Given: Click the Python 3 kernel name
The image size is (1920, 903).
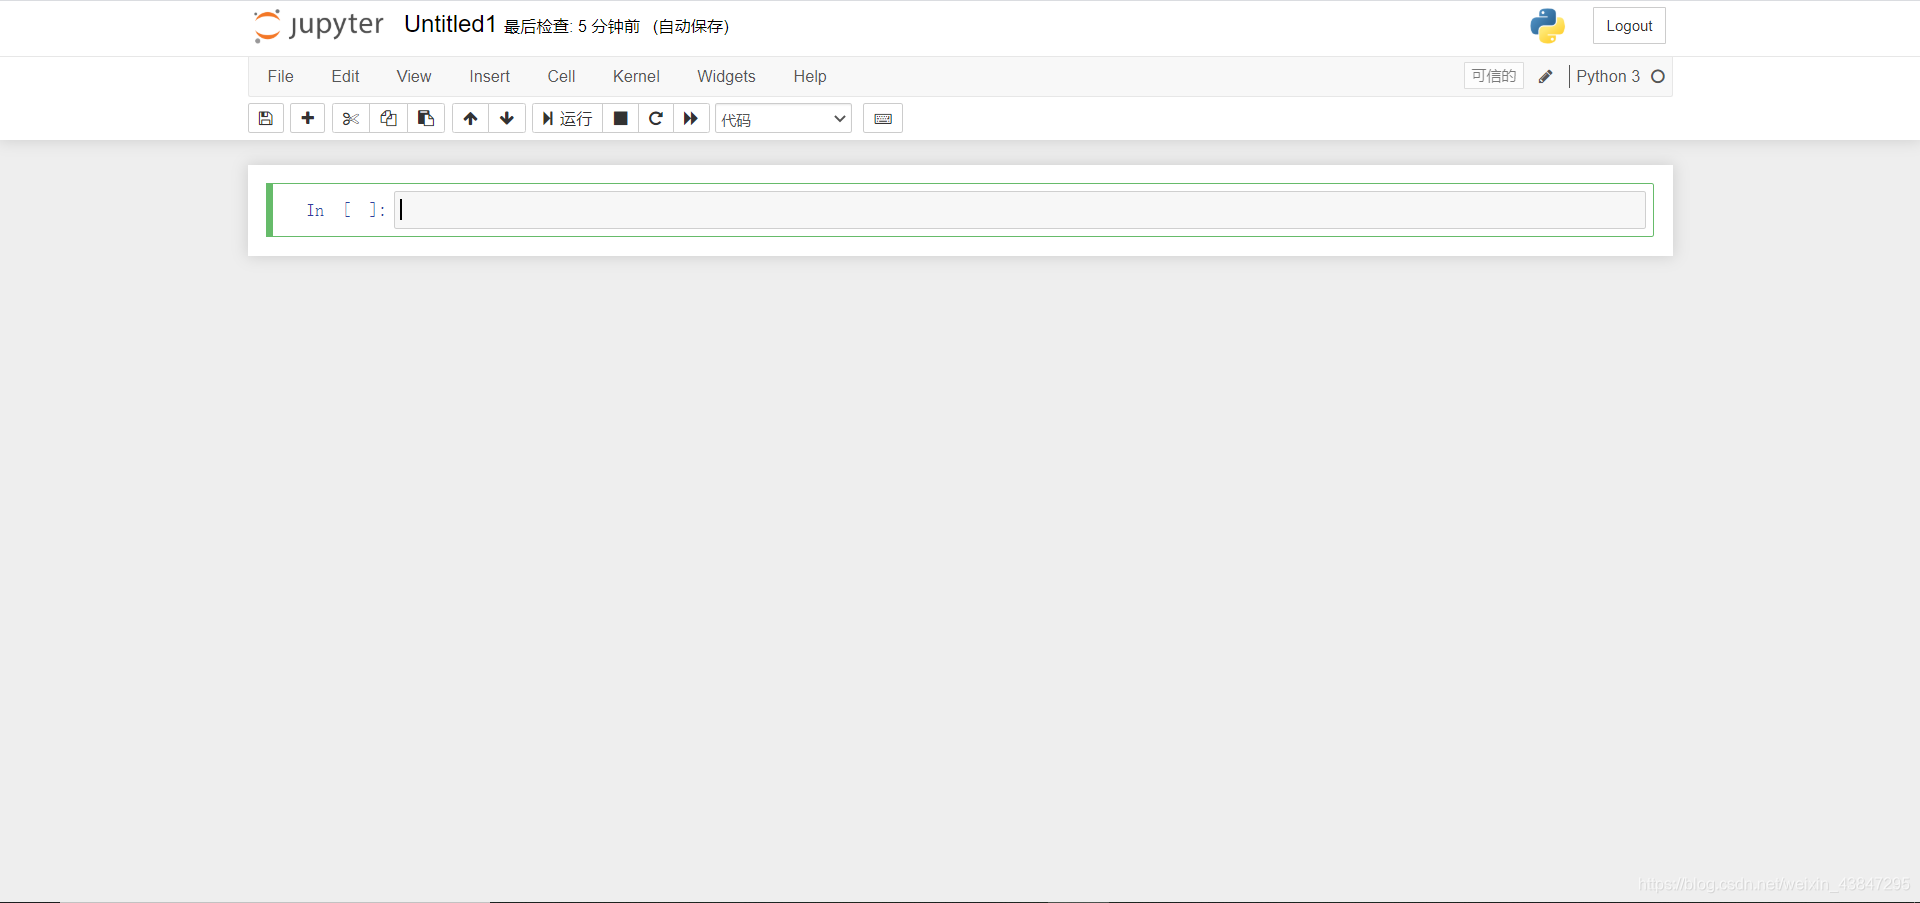Looking at the screenshot, I should [1608, 76].
